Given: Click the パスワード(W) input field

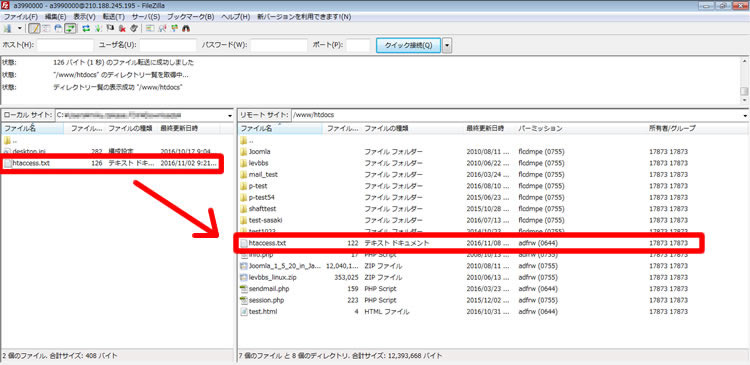Looking at the screenshot, I should 279,45.
